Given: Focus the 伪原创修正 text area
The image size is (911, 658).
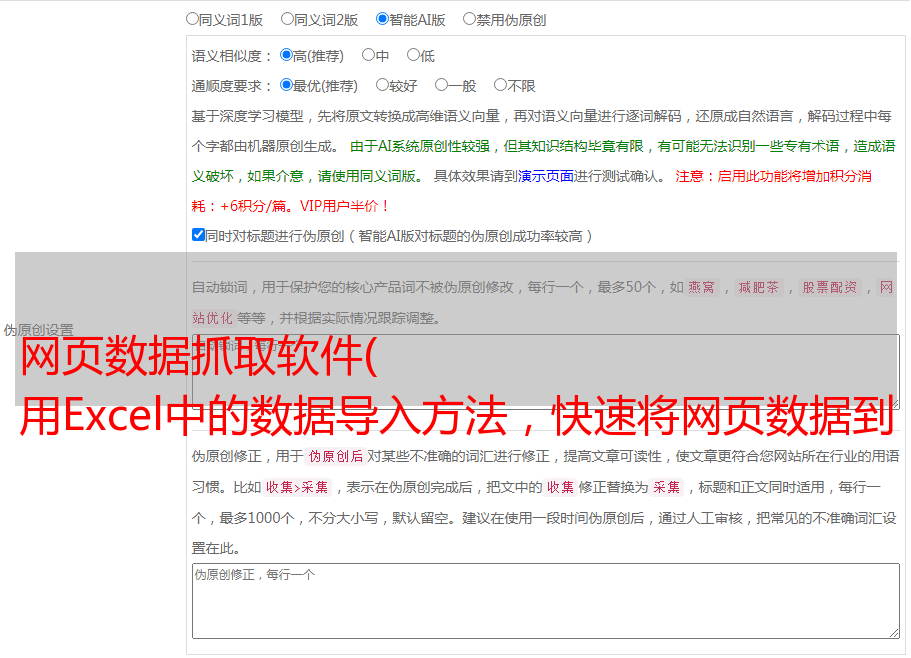Looking at the screenshot, I should tap(545, 600).
